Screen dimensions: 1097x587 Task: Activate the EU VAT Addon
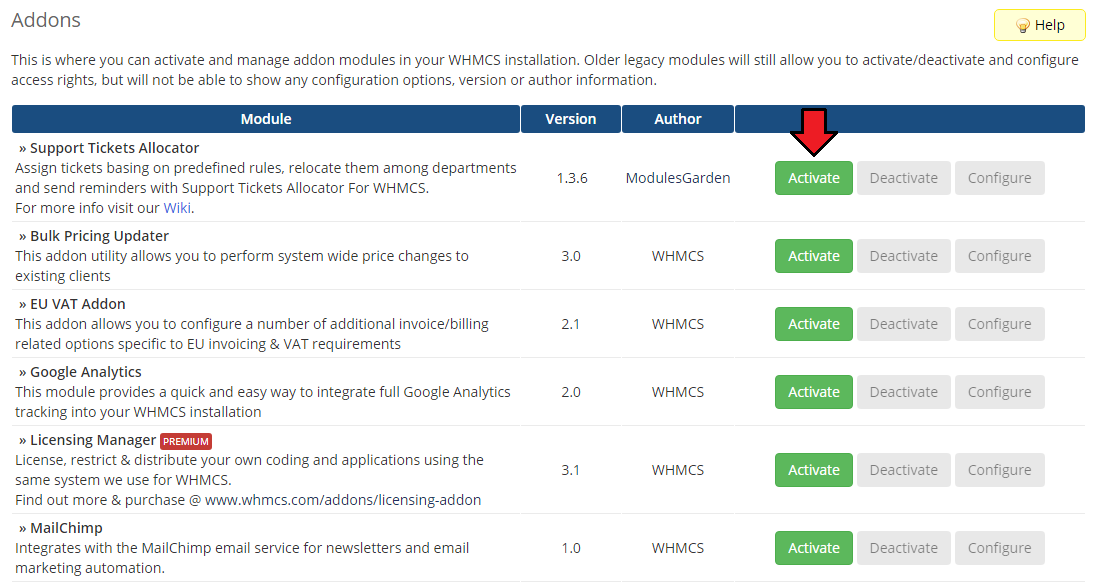pyautogui.click(x=814, y=324)
